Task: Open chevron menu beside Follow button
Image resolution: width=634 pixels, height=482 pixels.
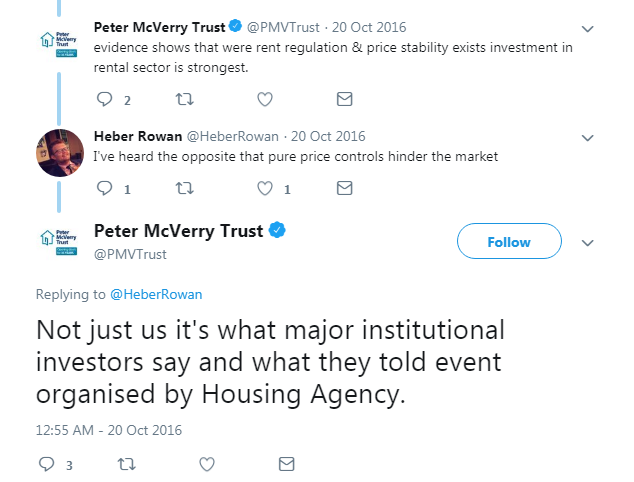Action: (587, 243)
